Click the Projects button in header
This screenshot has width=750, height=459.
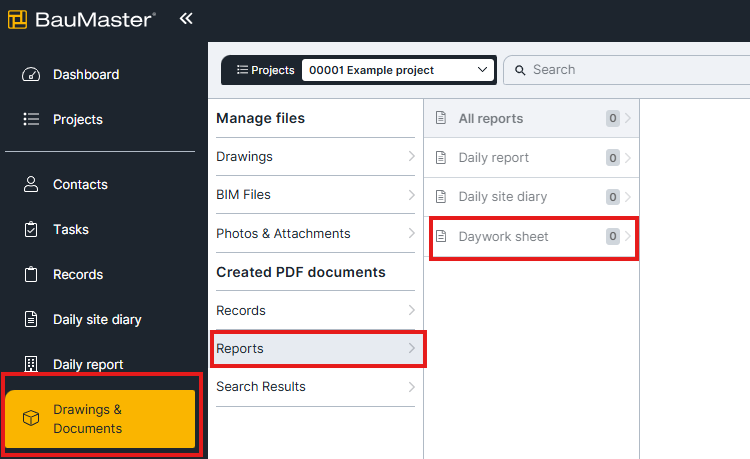click(265, 70)
